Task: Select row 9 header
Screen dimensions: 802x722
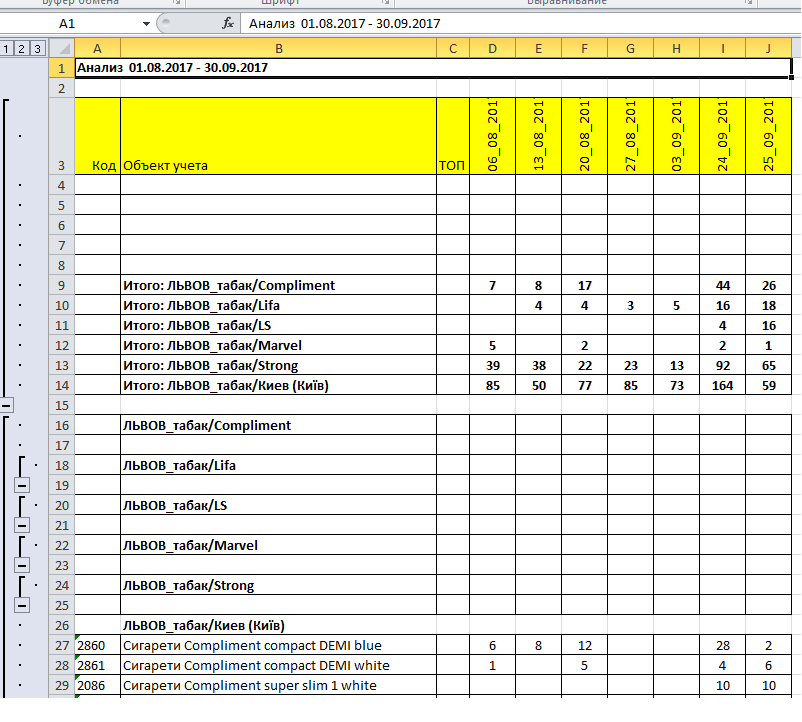Action: click(61, 285)
